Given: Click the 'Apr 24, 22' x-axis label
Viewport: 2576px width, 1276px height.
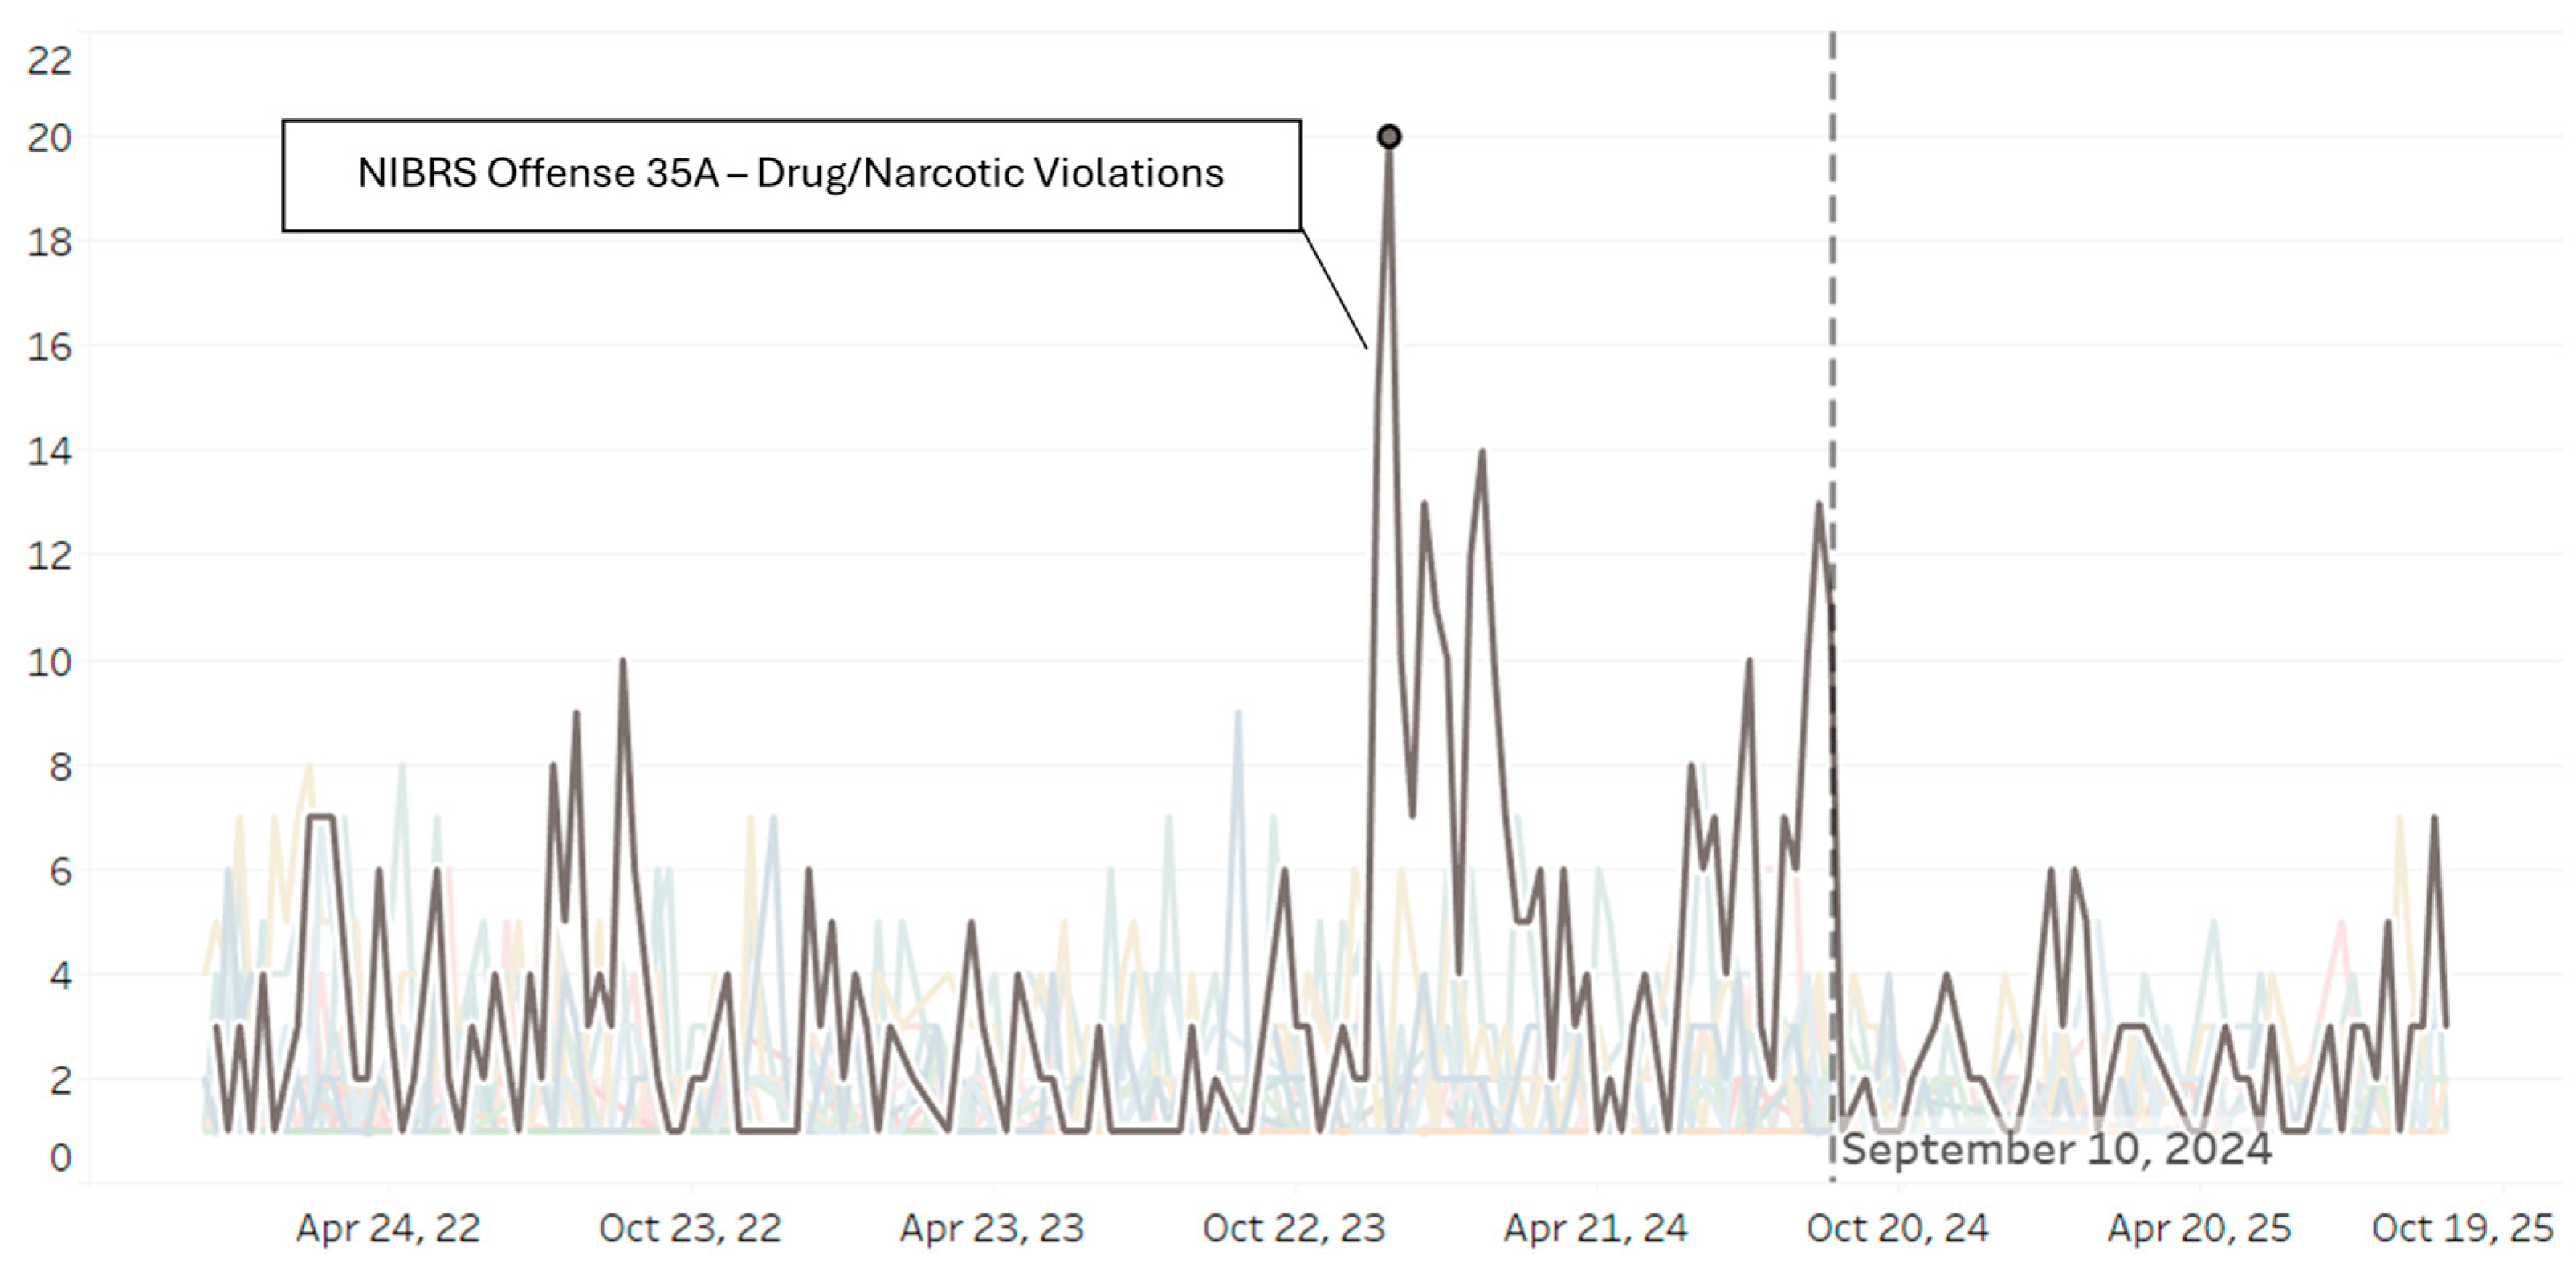Looking at the screenshot, I should (388, 1228).
